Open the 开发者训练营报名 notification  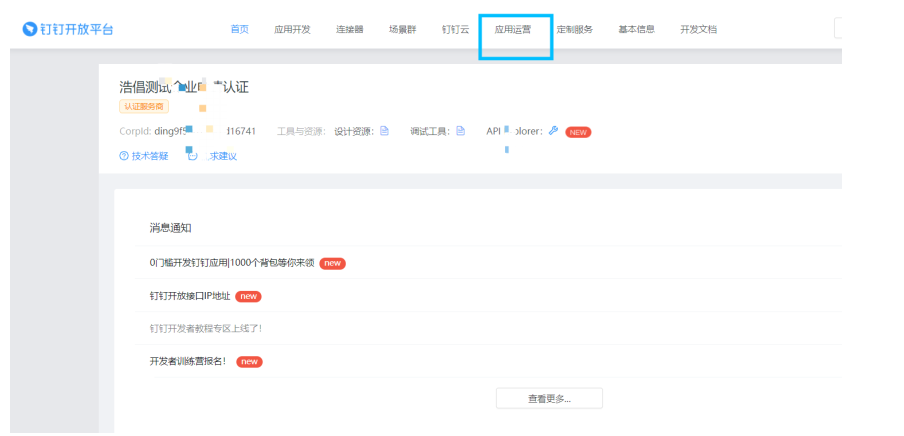(189, 362)
